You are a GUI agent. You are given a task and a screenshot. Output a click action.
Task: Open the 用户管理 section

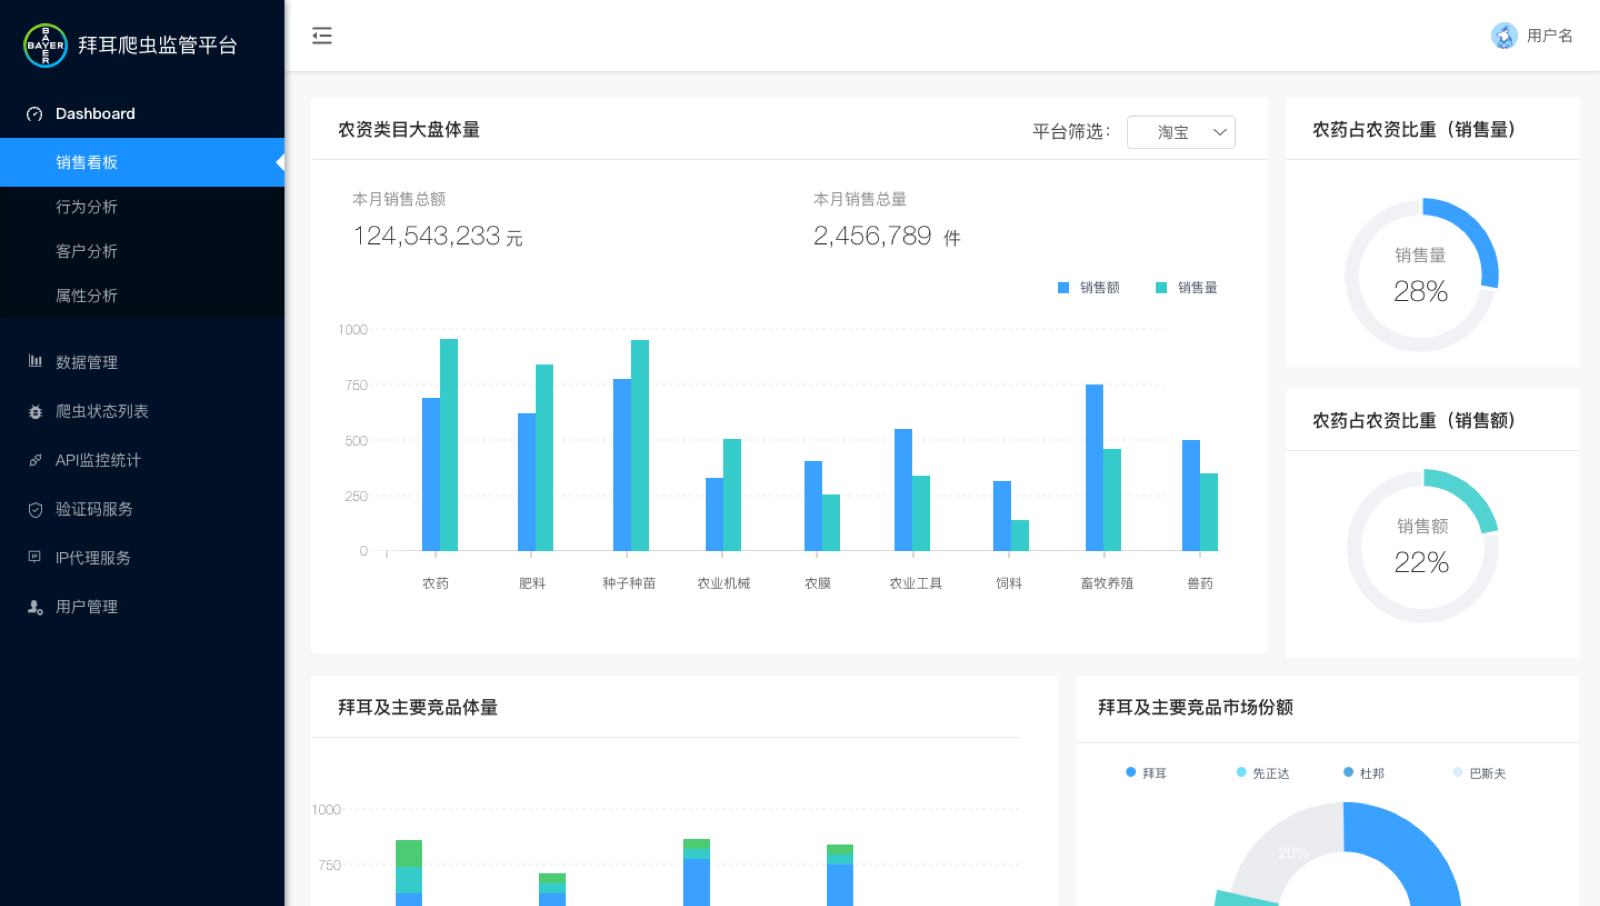click(x=90, y=606)
